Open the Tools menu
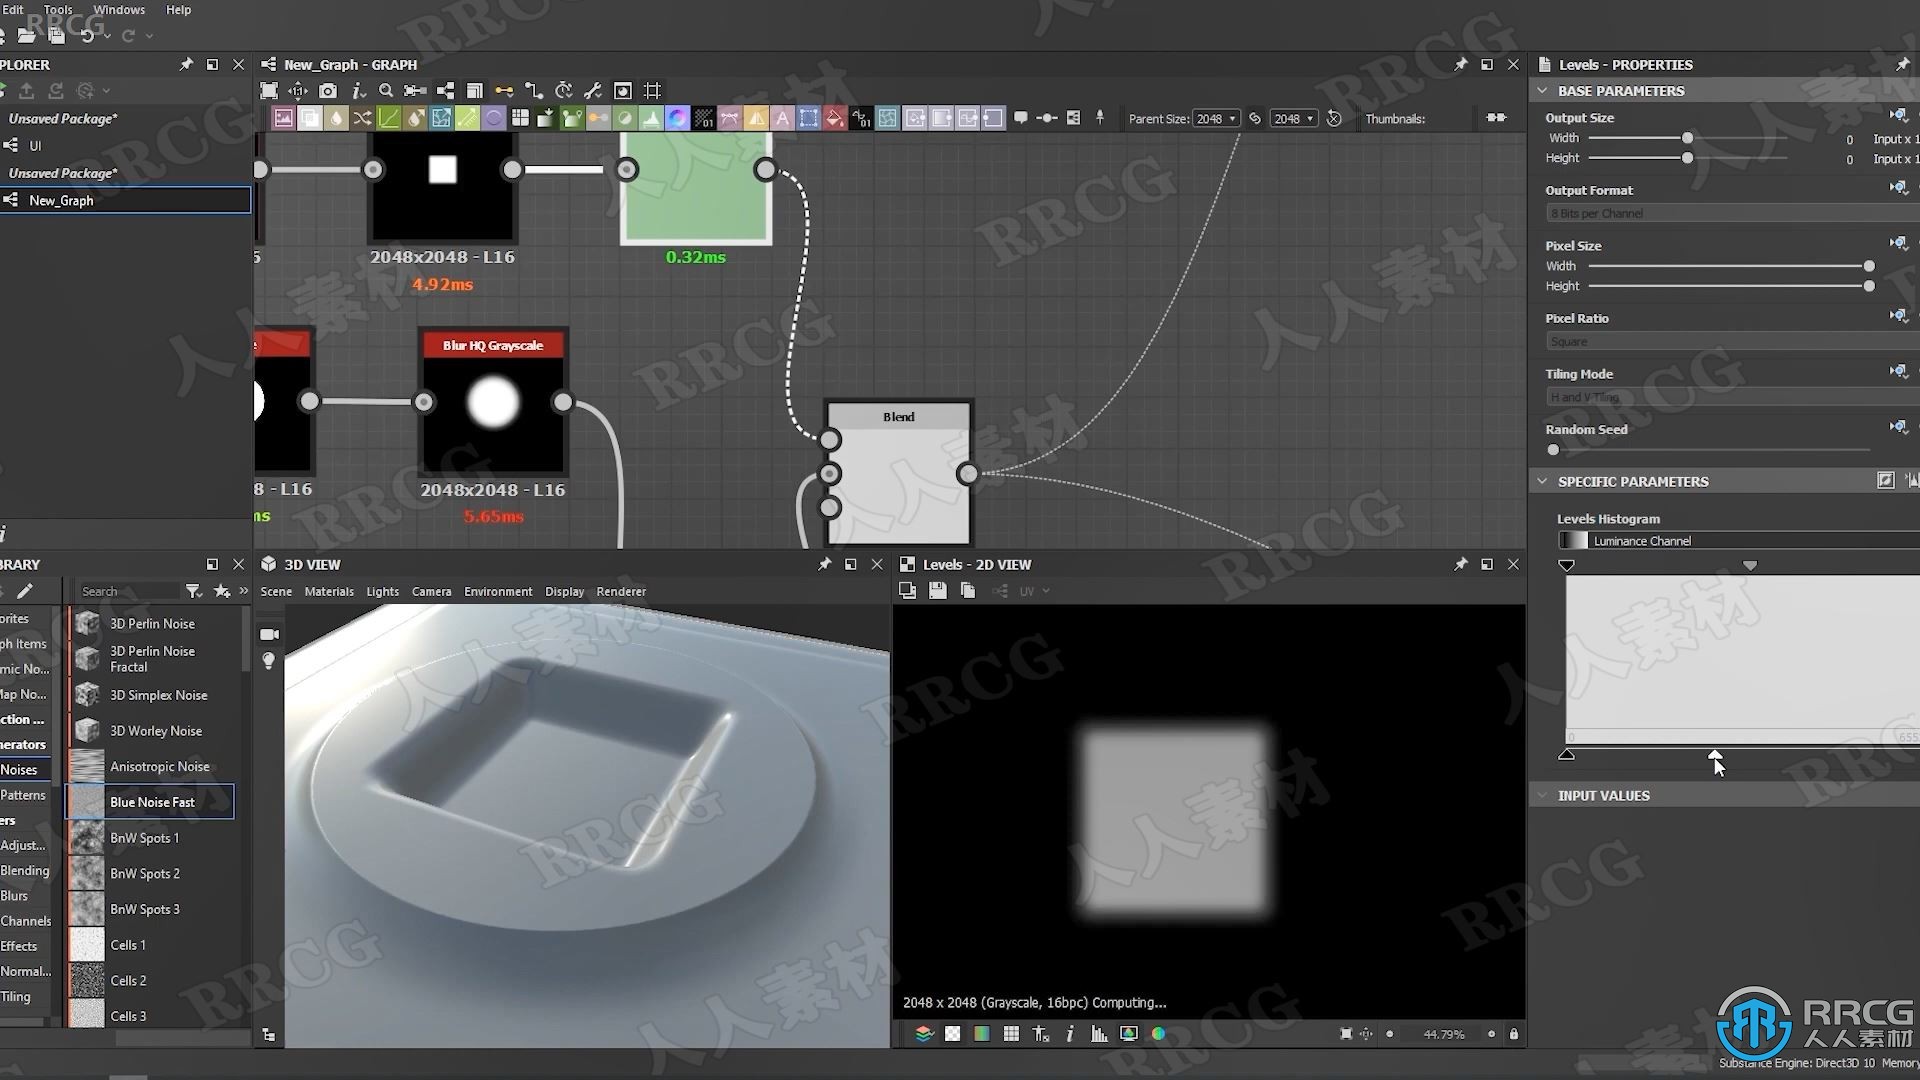This screenshot has height=1080, width=1920. pyautogui.click(x=58, y=9)
